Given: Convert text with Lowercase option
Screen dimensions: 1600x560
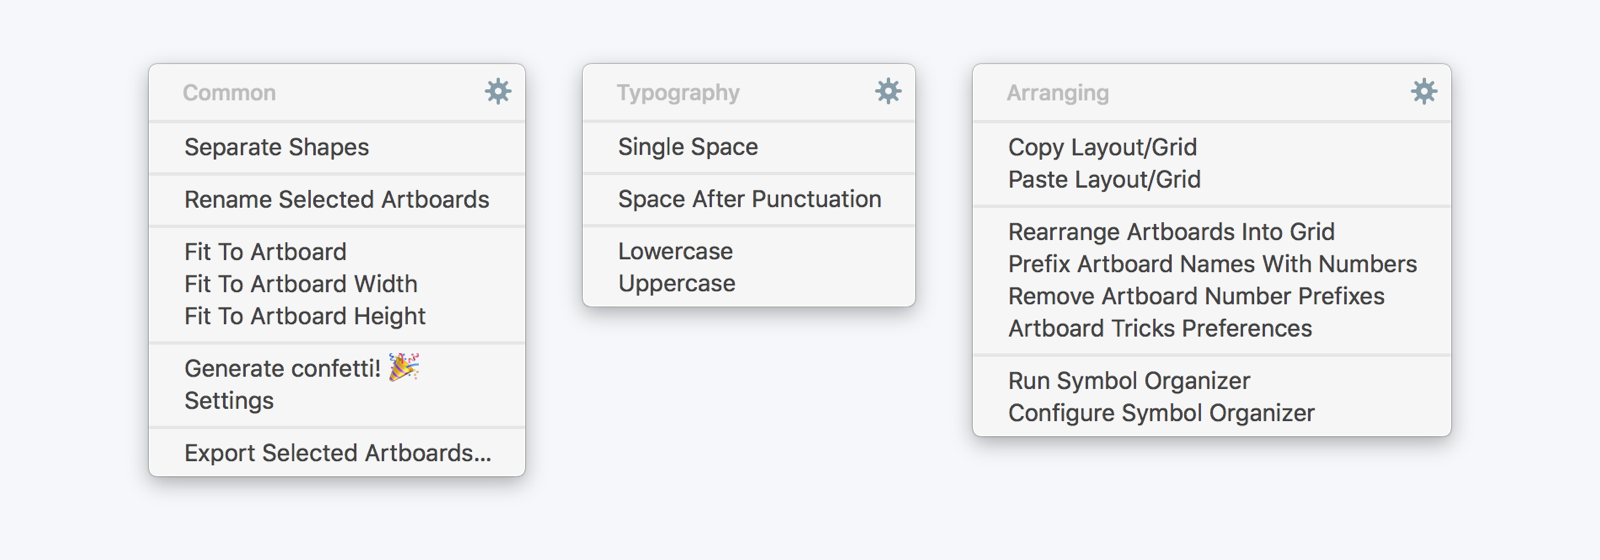Looking at the screenshot, I should [675, 251].
